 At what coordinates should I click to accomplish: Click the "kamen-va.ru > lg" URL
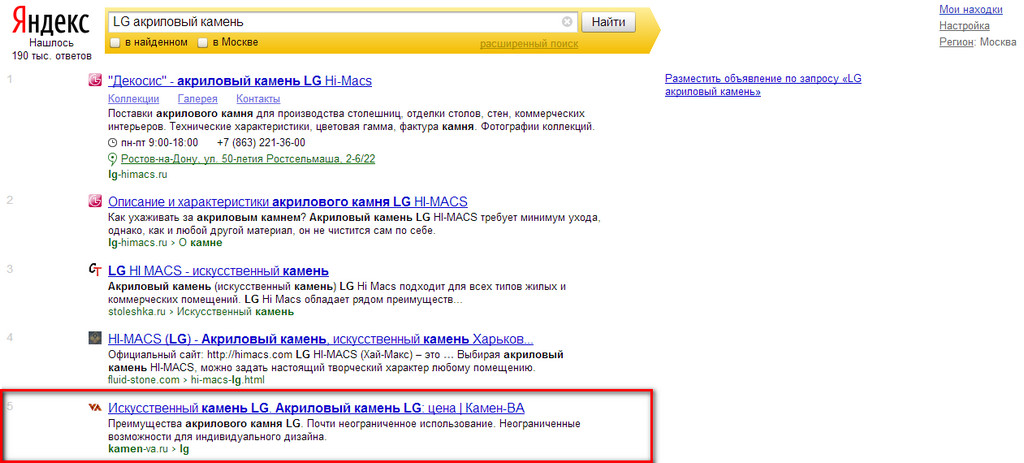coord(148,449)
